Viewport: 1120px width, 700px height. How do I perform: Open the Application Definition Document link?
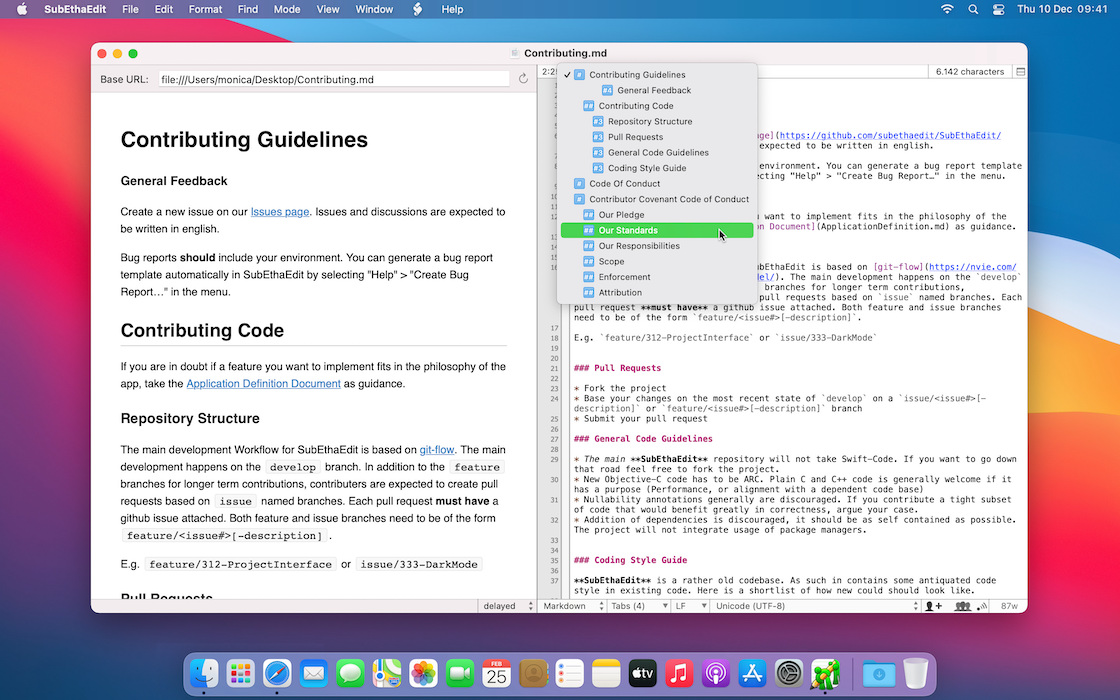click(263, 383)
